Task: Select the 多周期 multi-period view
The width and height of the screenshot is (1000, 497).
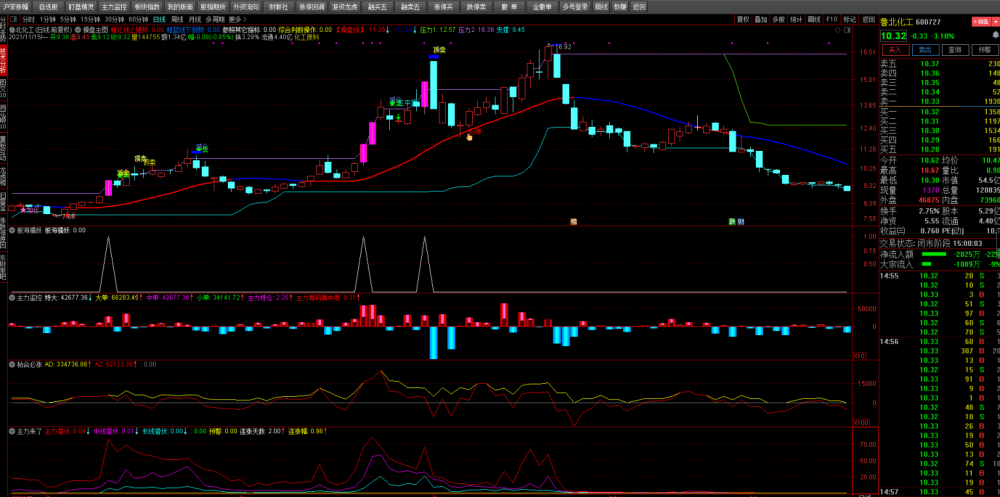Action: pyautogui.click(x=216, y=19)
